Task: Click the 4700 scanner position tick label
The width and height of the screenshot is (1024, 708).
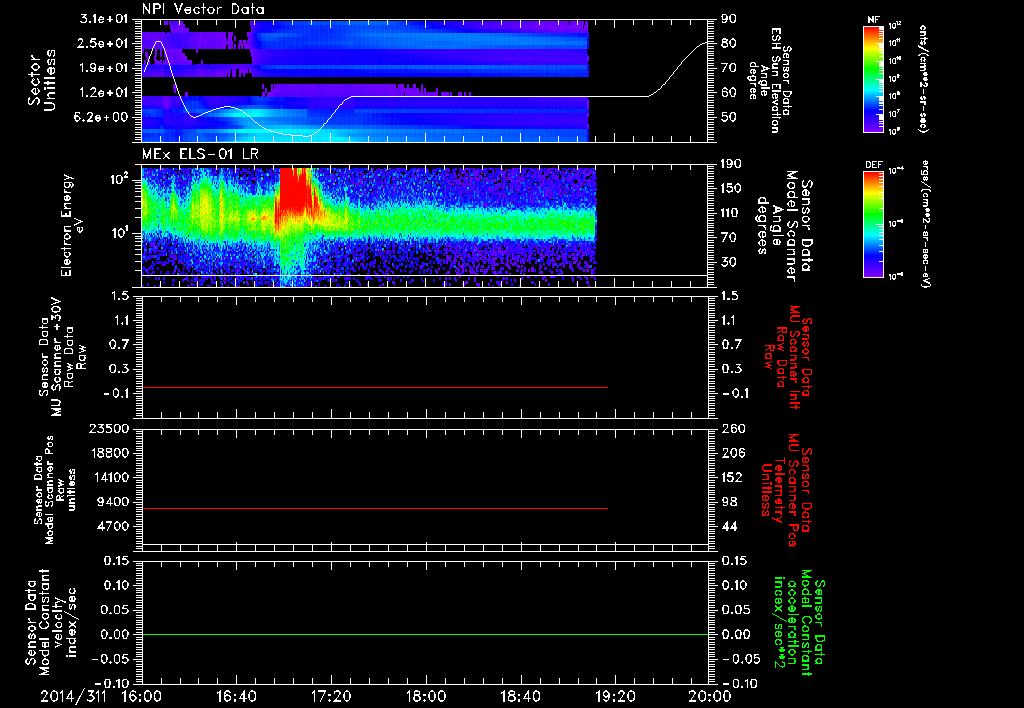Action: tap(114, 526)
